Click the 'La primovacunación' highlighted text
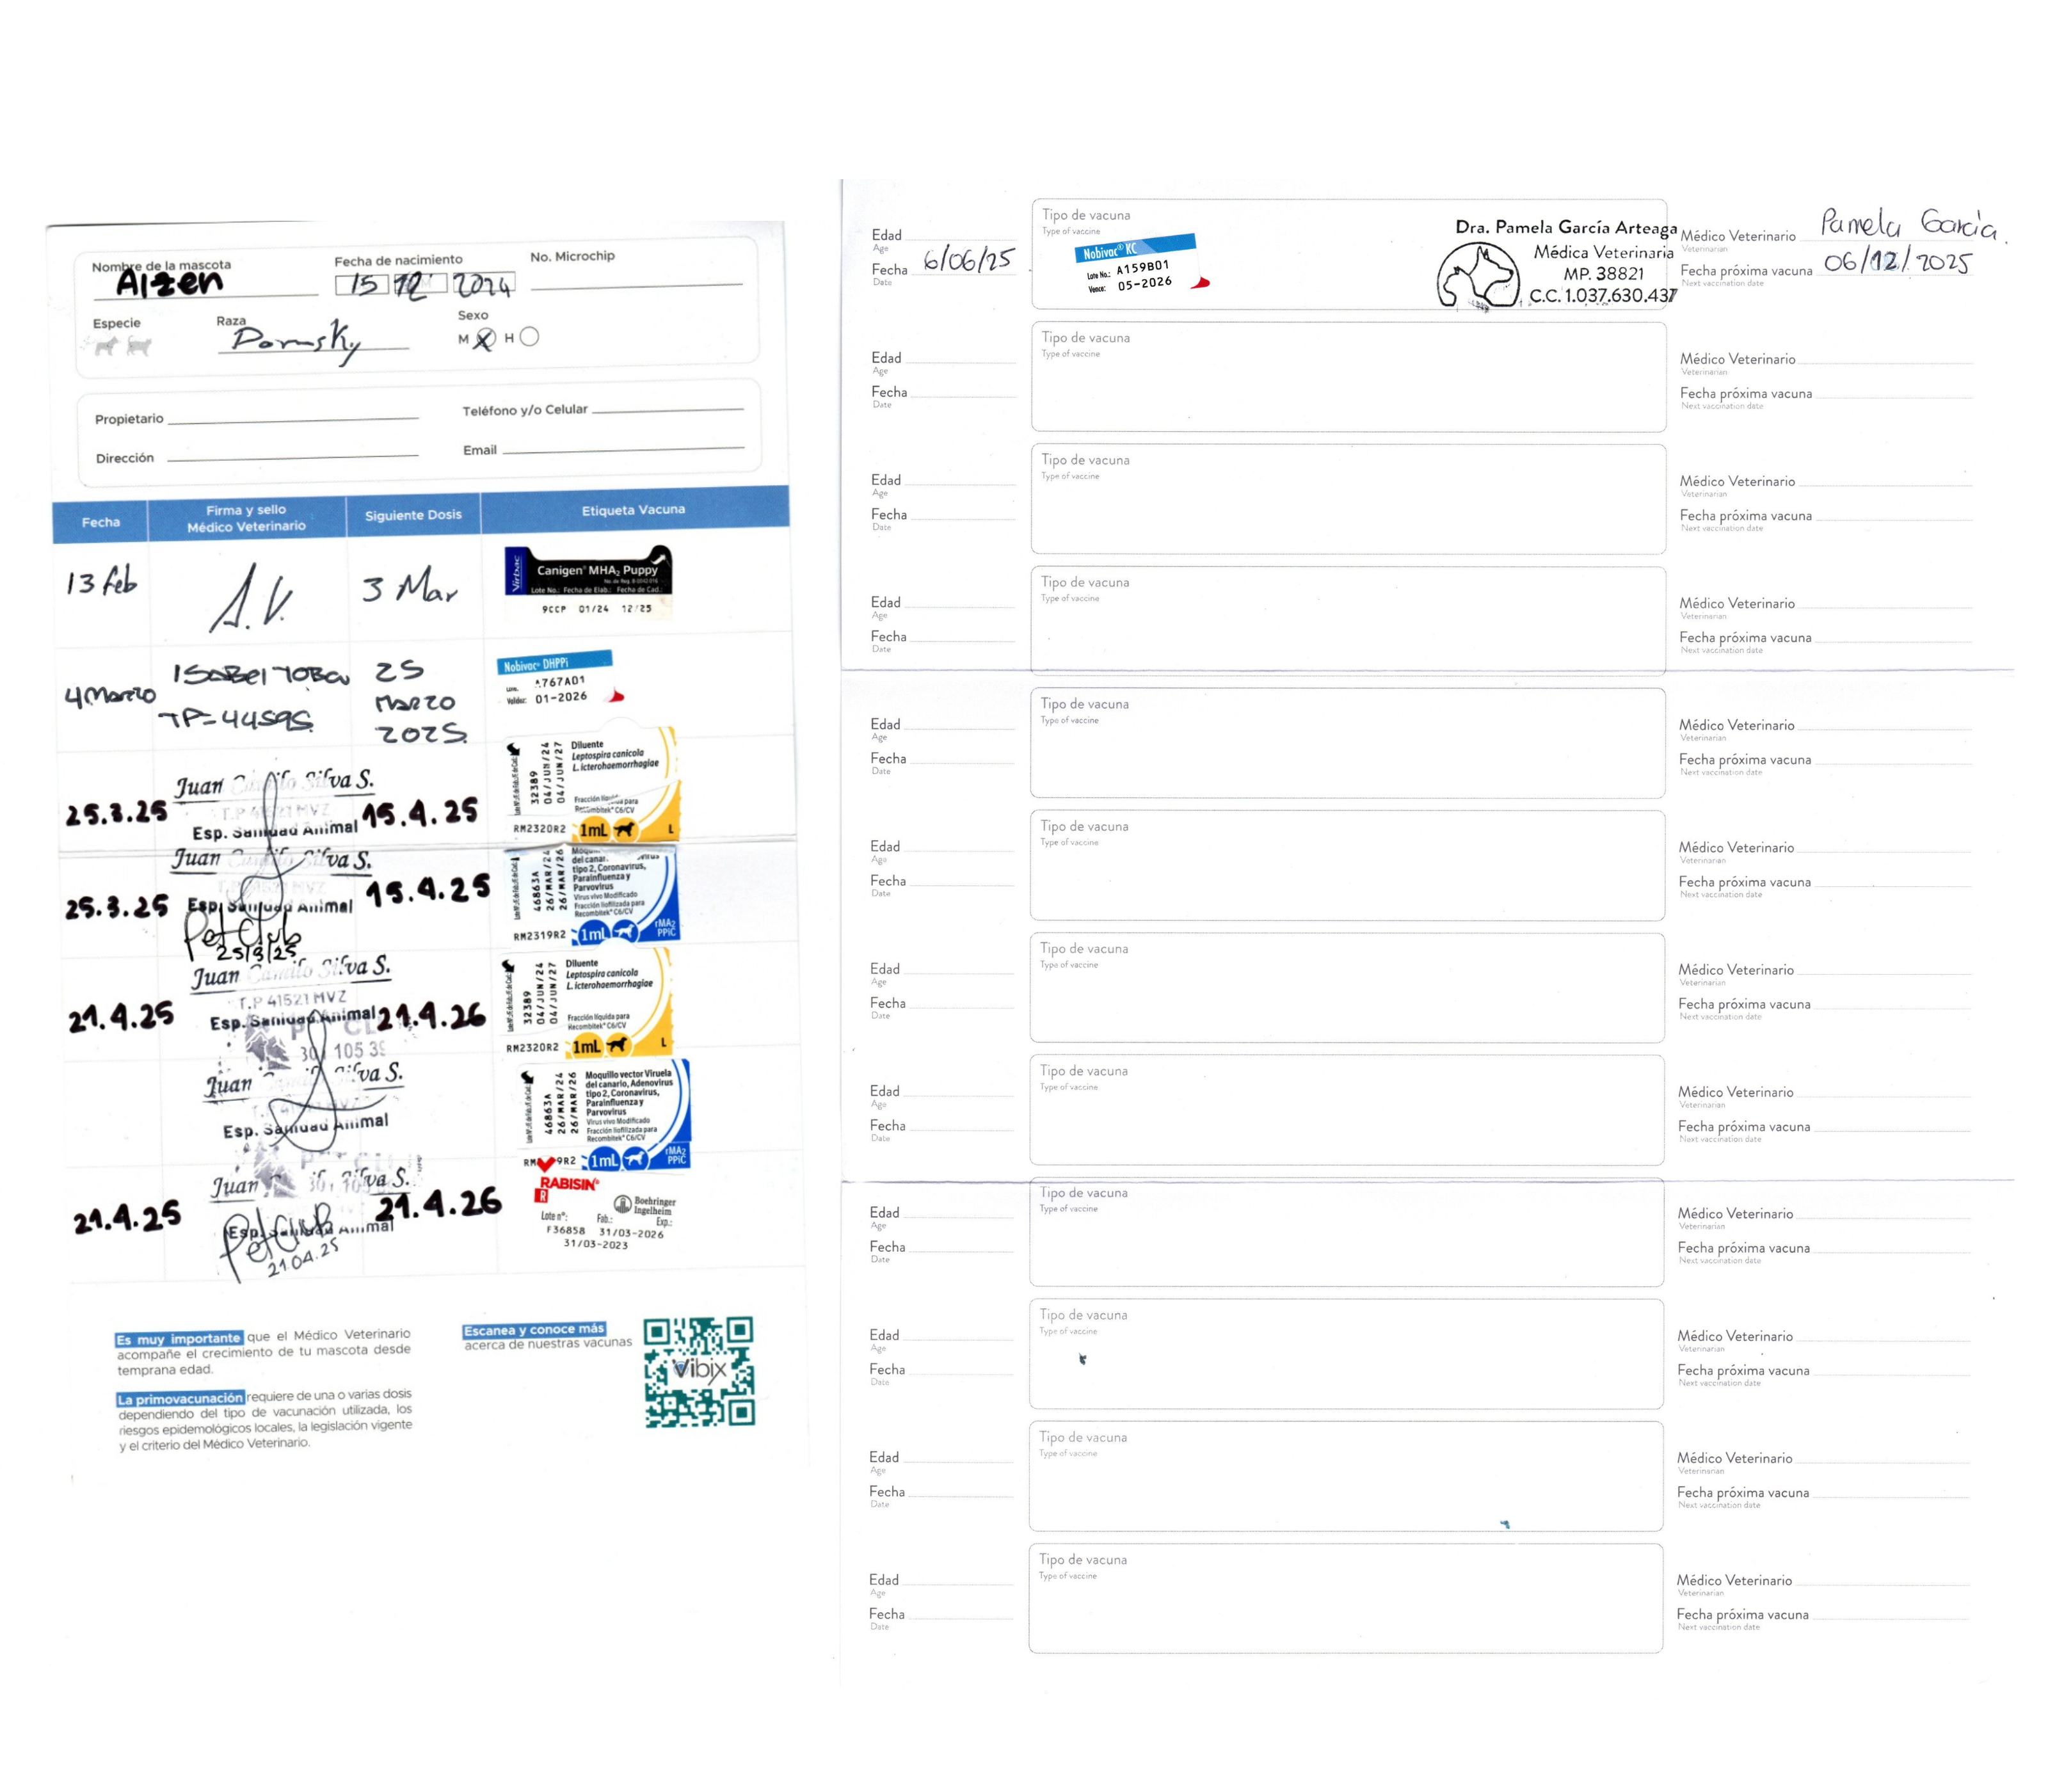2048x1792 pixels. click(x=180, y=1398)
